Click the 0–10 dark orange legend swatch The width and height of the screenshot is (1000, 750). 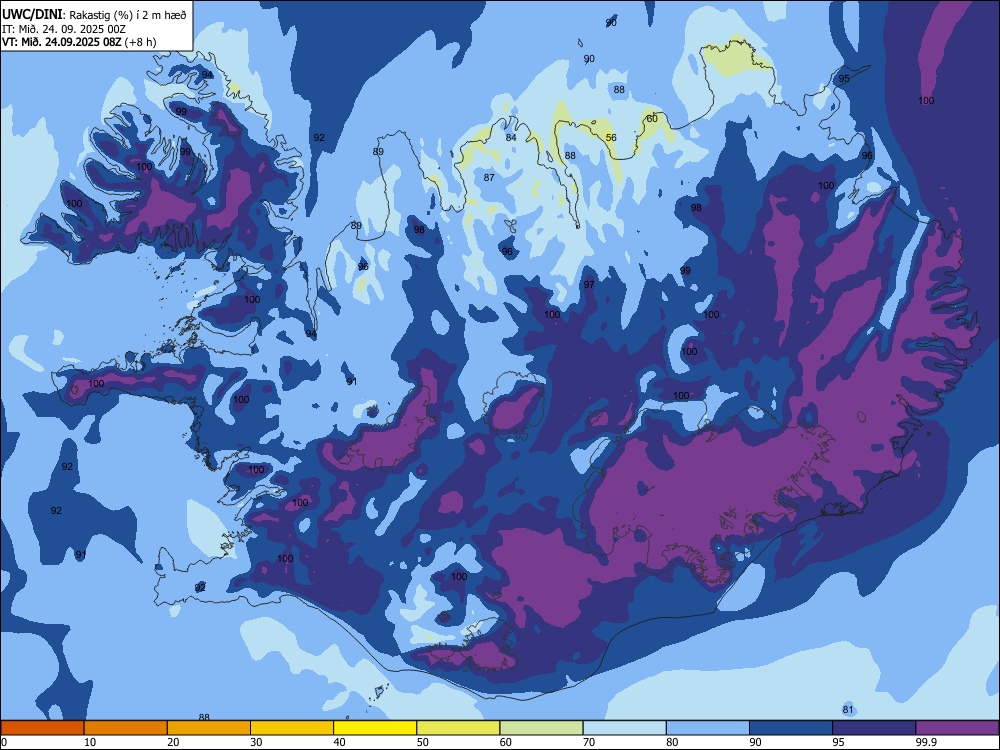42,728
